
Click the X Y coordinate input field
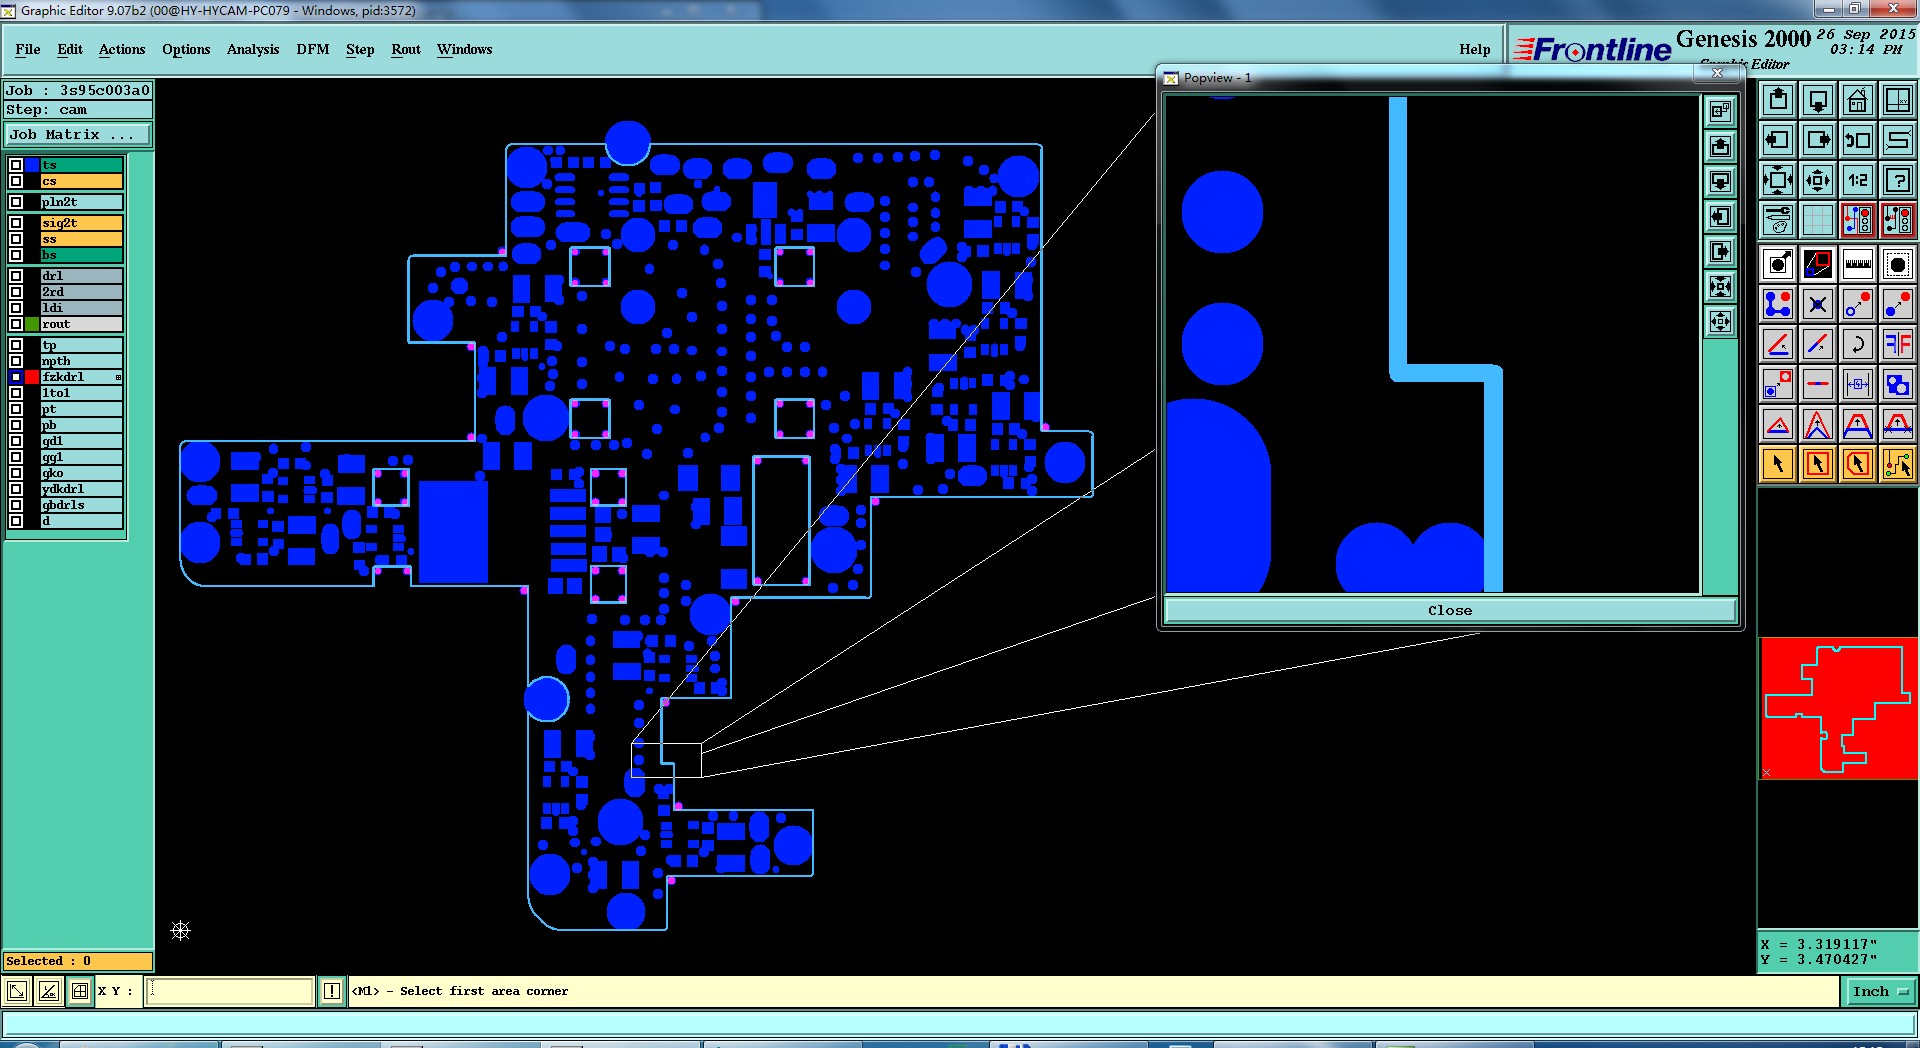(230, 991)
